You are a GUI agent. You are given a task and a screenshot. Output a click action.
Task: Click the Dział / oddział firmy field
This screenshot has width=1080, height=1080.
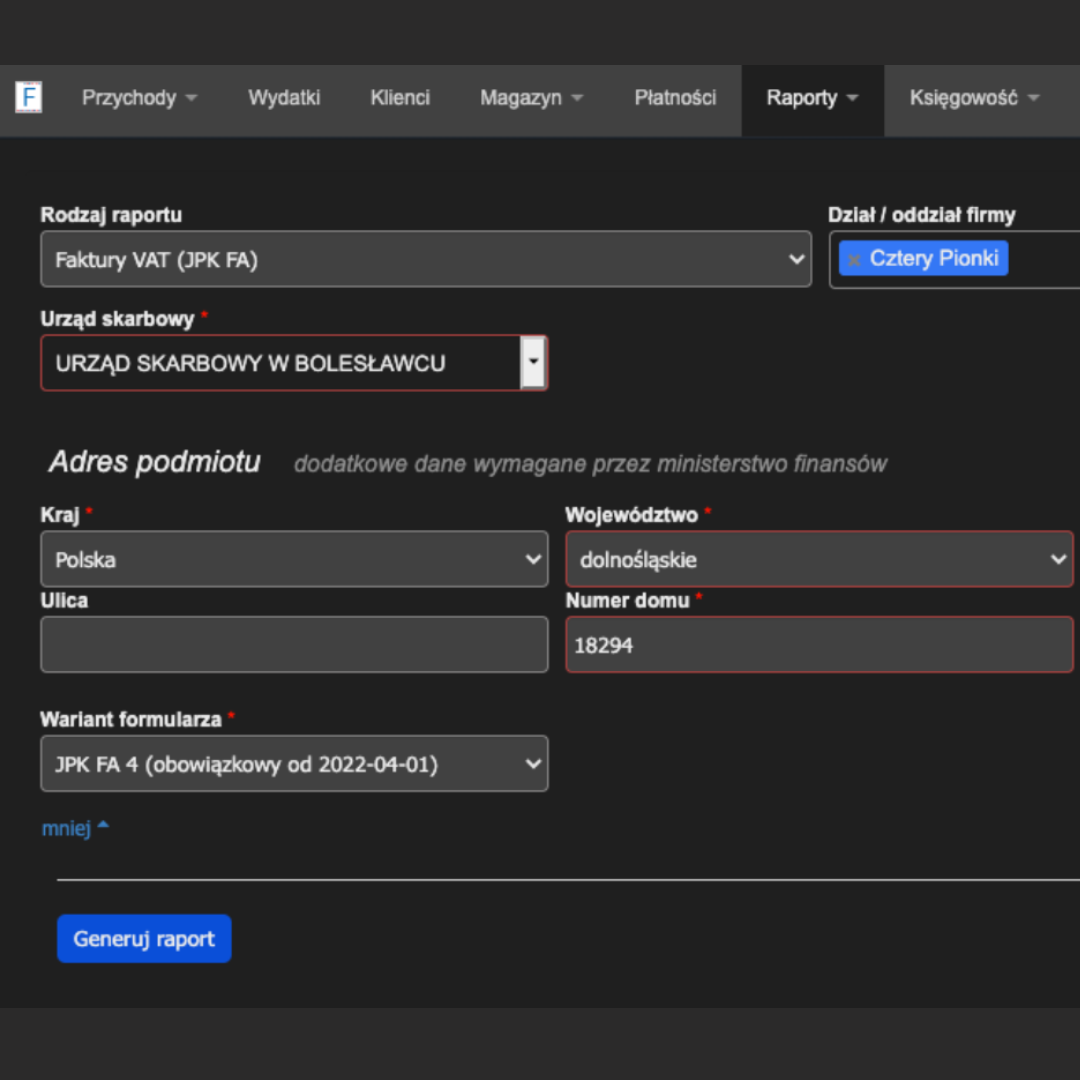[x=955, y=260]
